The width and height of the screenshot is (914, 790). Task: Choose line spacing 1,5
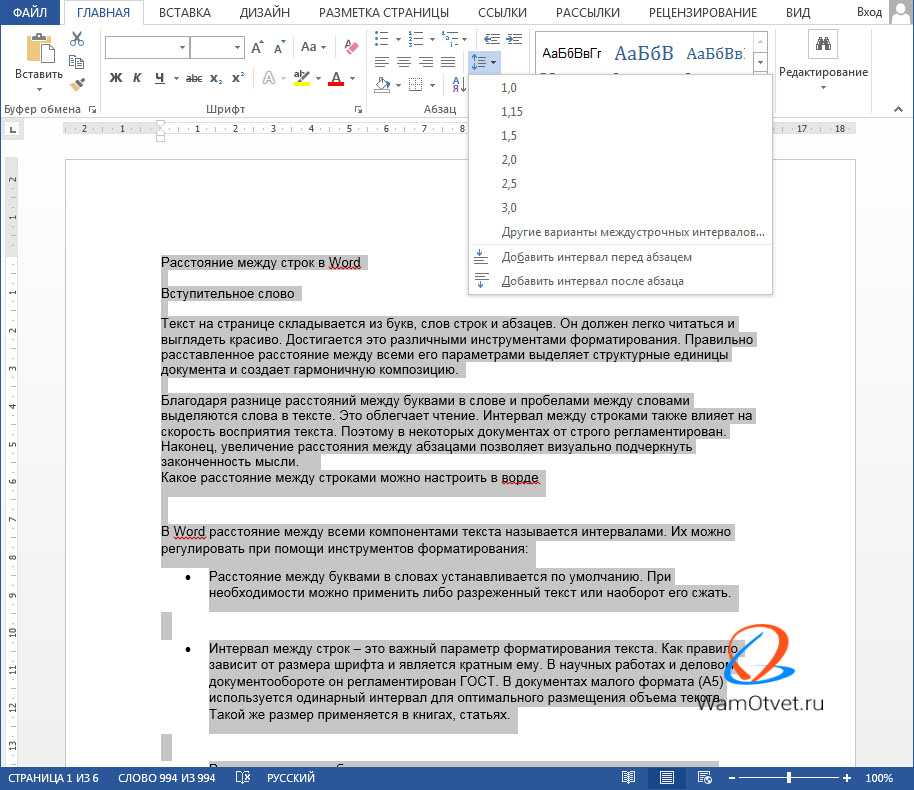(x=620, y=135)
